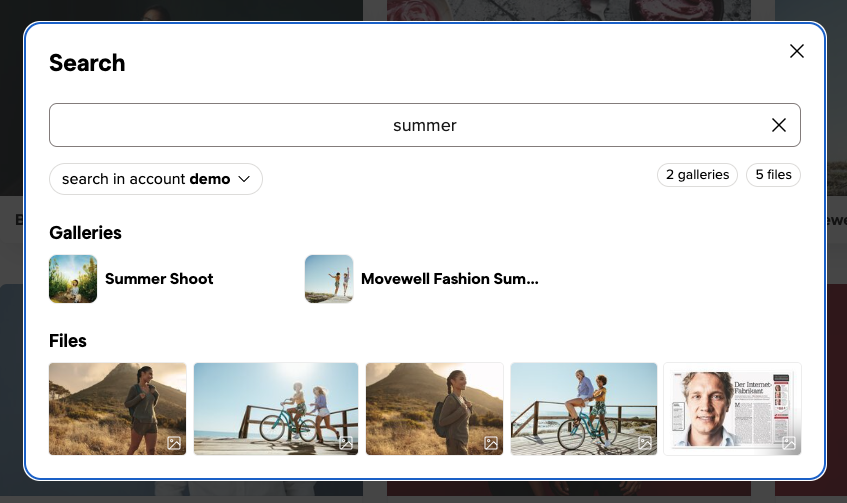Select the Movewell Fashion Sum... gallery title
Screen dimensions: 847x503
click(449, 279)
